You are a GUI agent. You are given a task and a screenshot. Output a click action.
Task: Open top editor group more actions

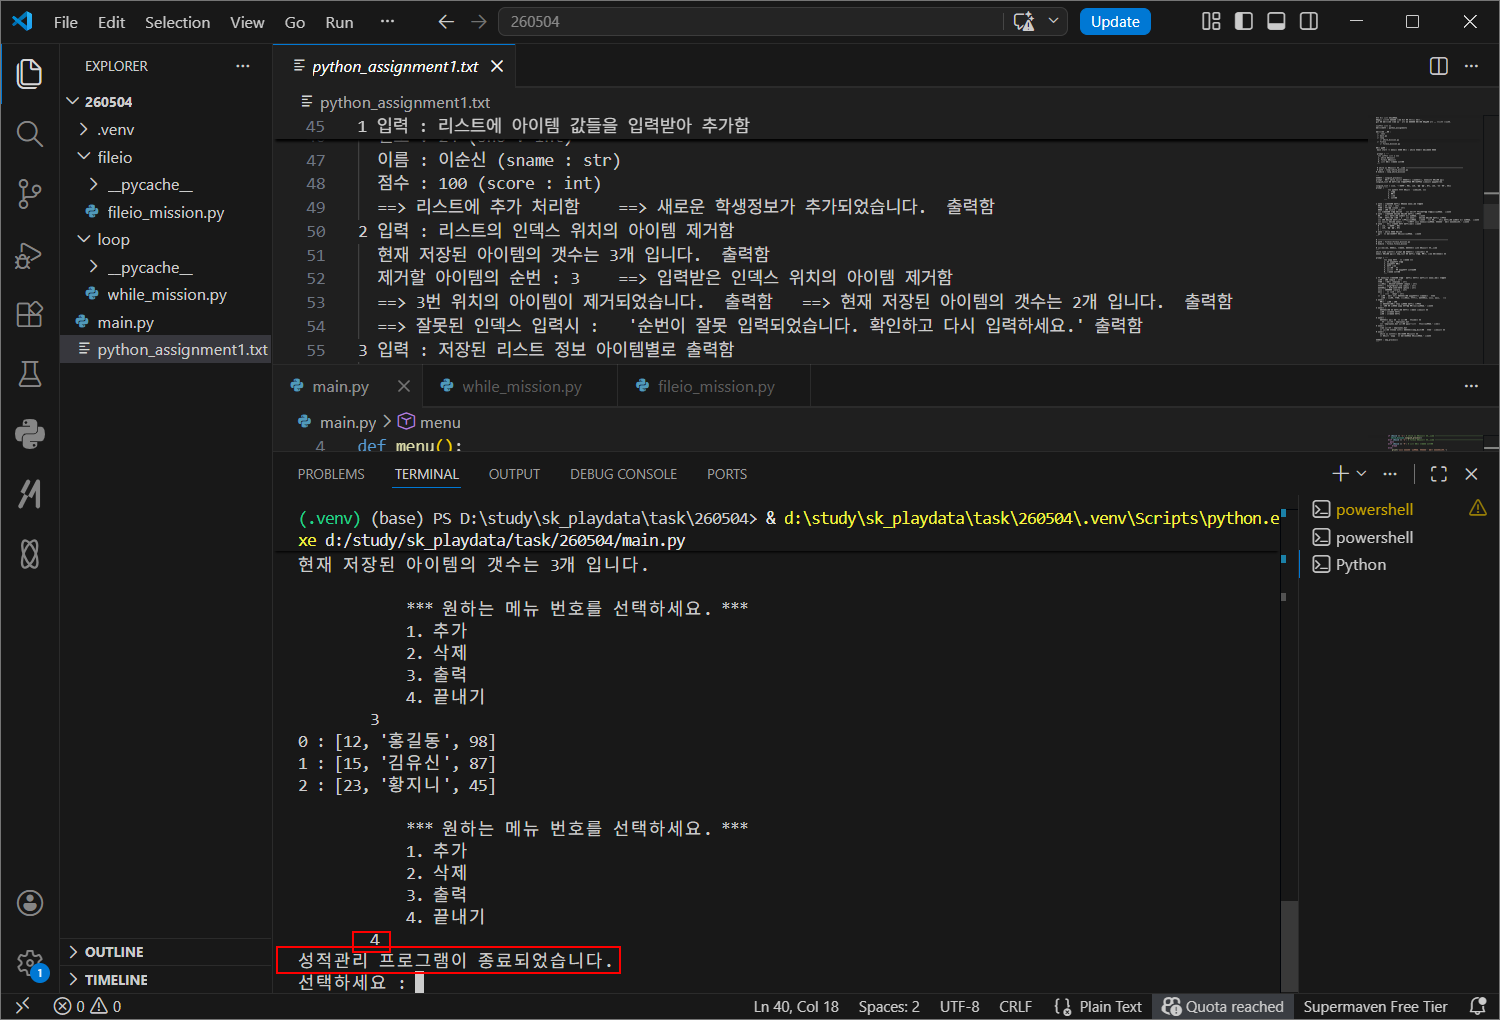click(x=1471, y=66)
